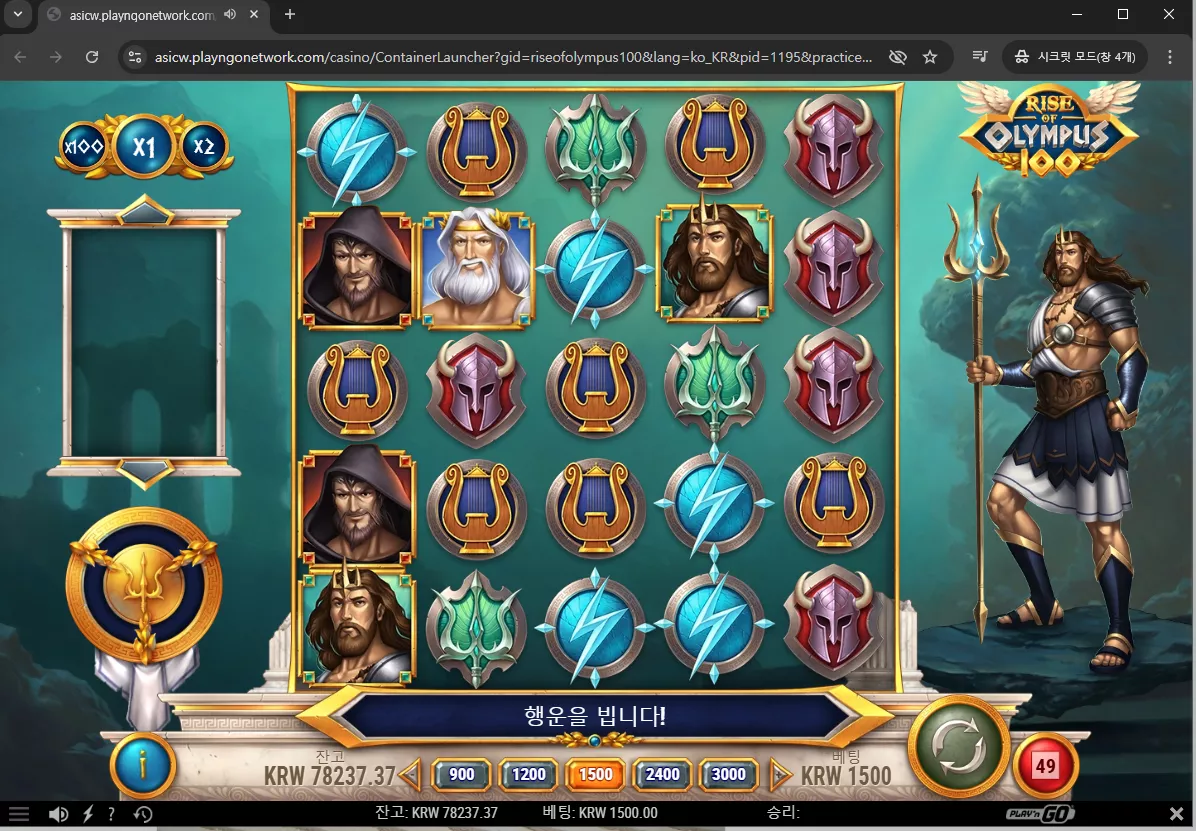Click the helmet symbol in third row, second column

click(477, 389)
